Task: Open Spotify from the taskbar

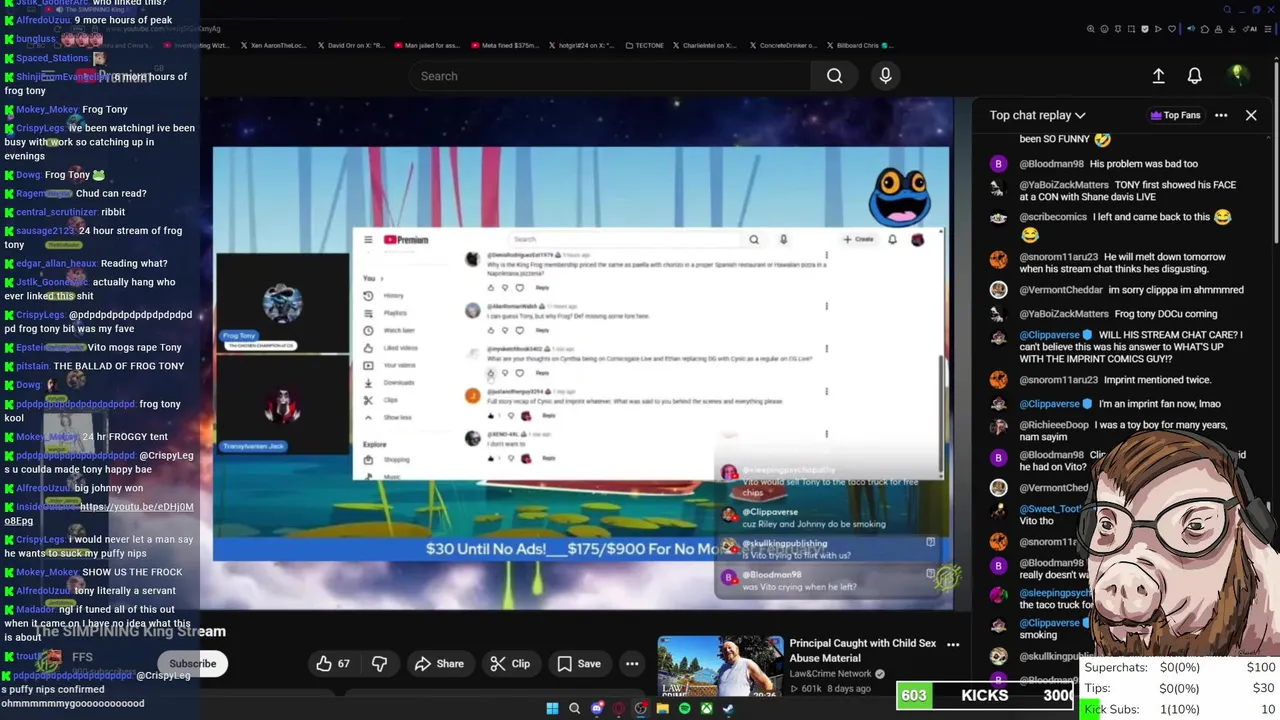Action: pos(684,709)
